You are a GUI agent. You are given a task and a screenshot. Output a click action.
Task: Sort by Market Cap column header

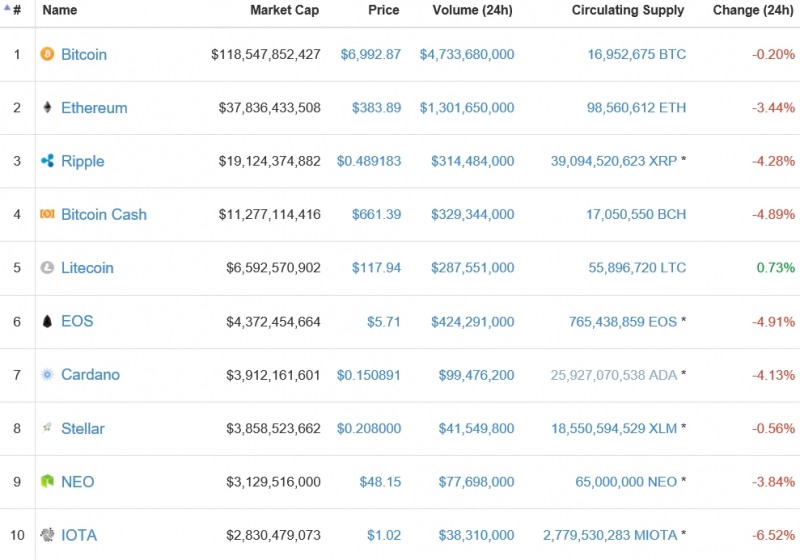coord(285,10)
